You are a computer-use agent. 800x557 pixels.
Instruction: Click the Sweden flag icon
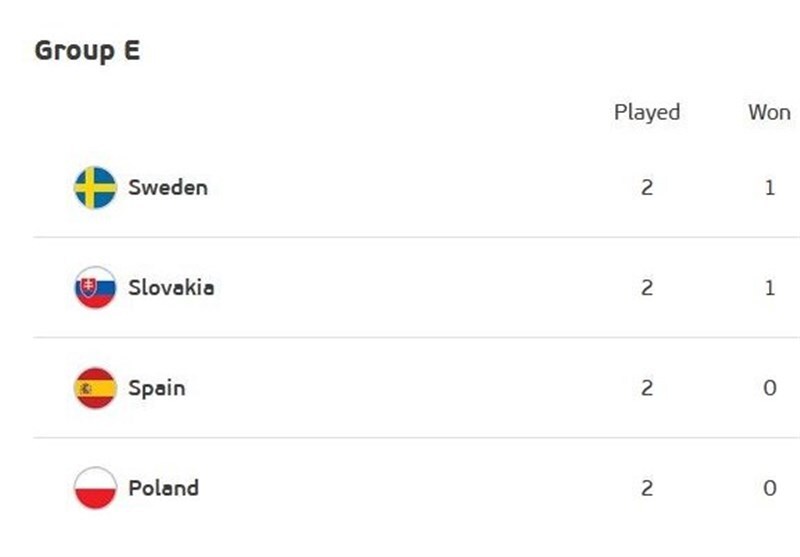tap(95, 188)
